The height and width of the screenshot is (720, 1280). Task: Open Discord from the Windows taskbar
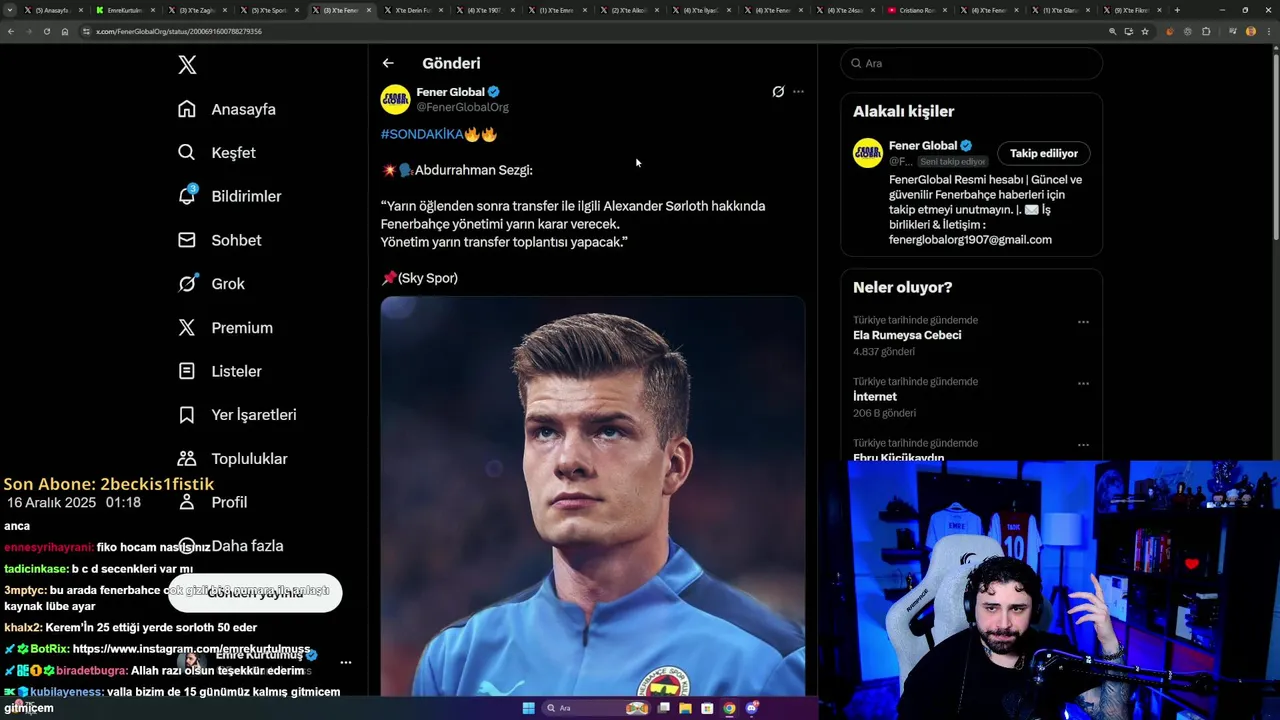[x=751, y=708]
